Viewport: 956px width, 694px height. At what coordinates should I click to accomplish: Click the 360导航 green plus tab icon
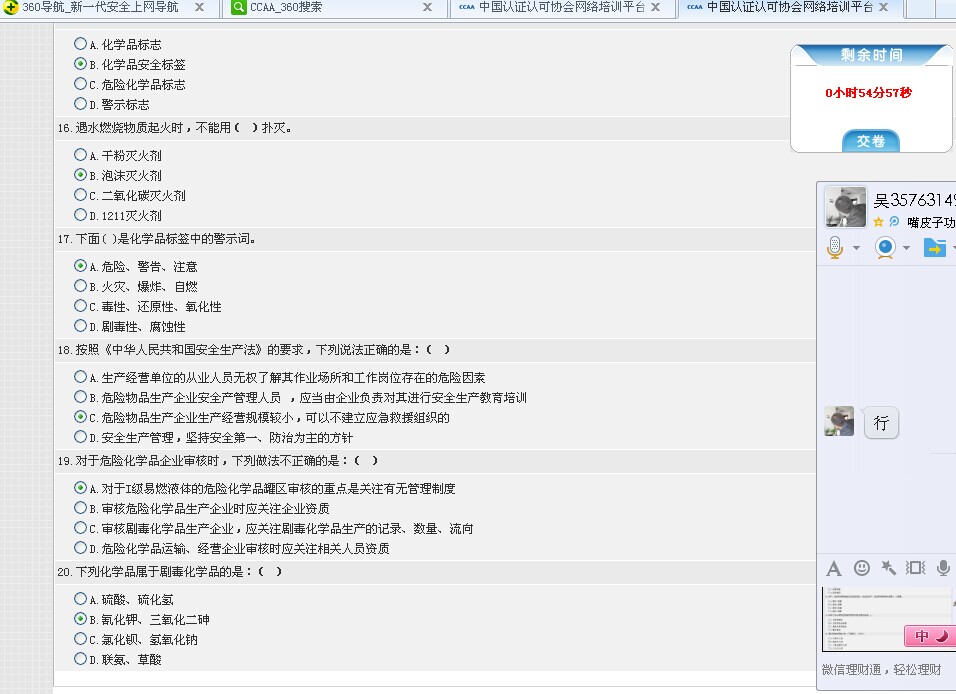(x=11, y=7)
